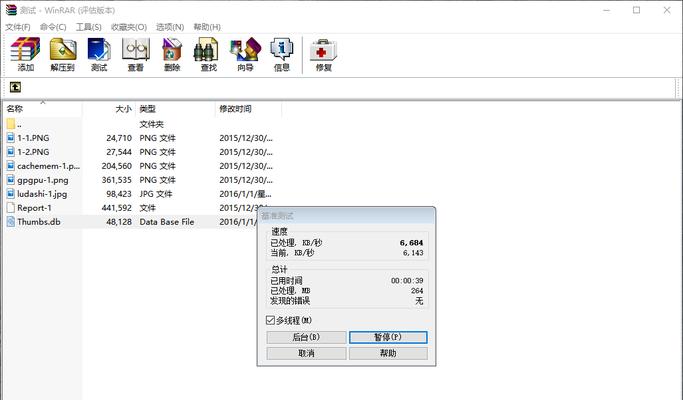
Task: Click the 添加 (Add) toolbar icon
Action: (x=25, y=50)
